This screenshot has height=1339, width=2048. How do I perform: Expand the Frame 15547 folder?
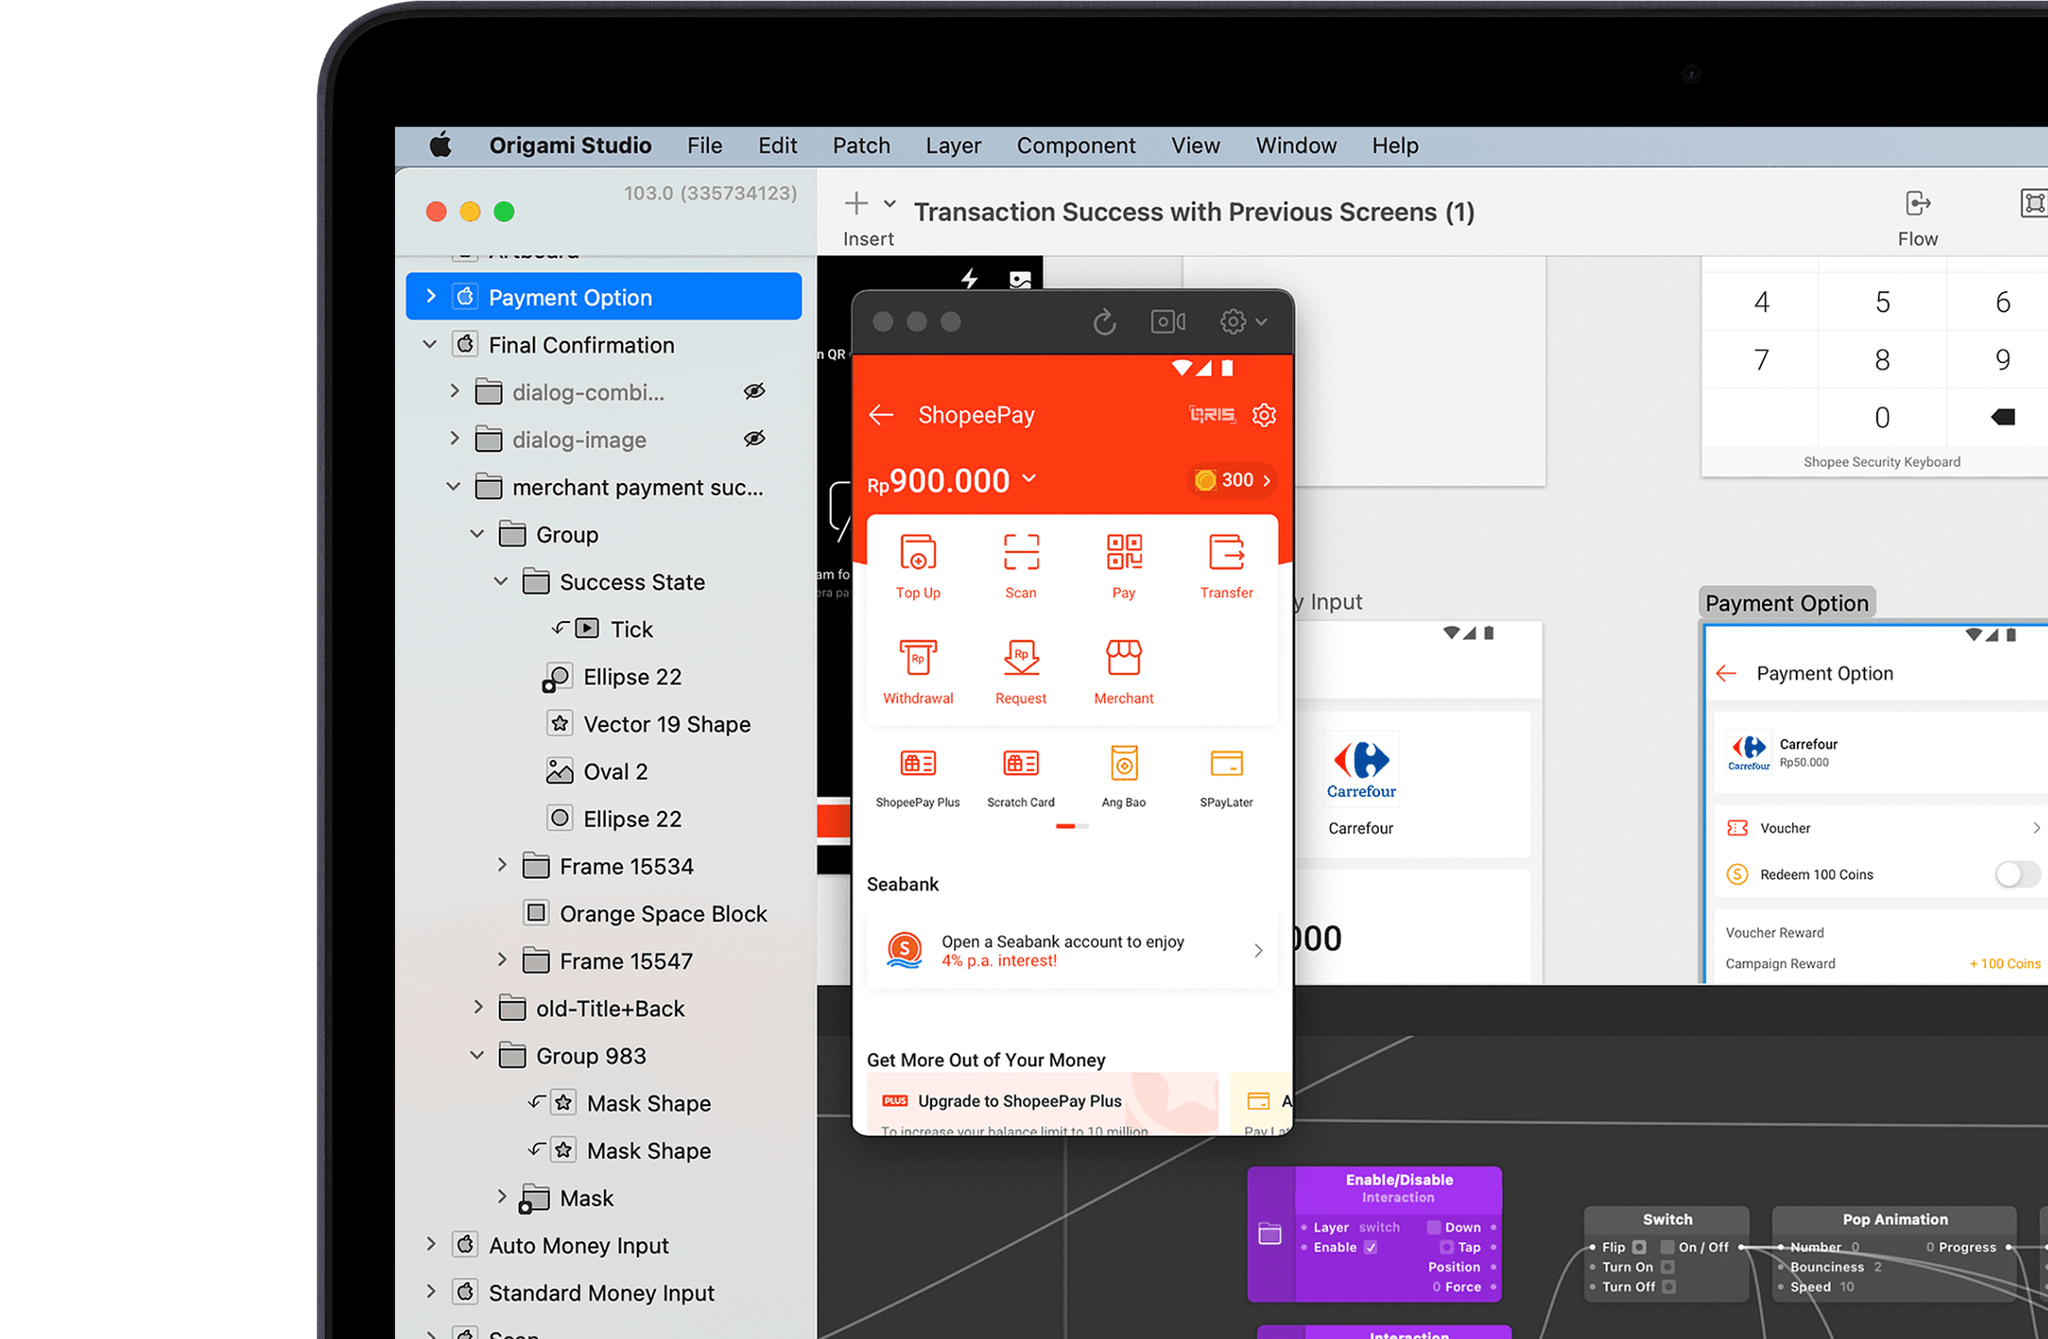pos(502,960)
